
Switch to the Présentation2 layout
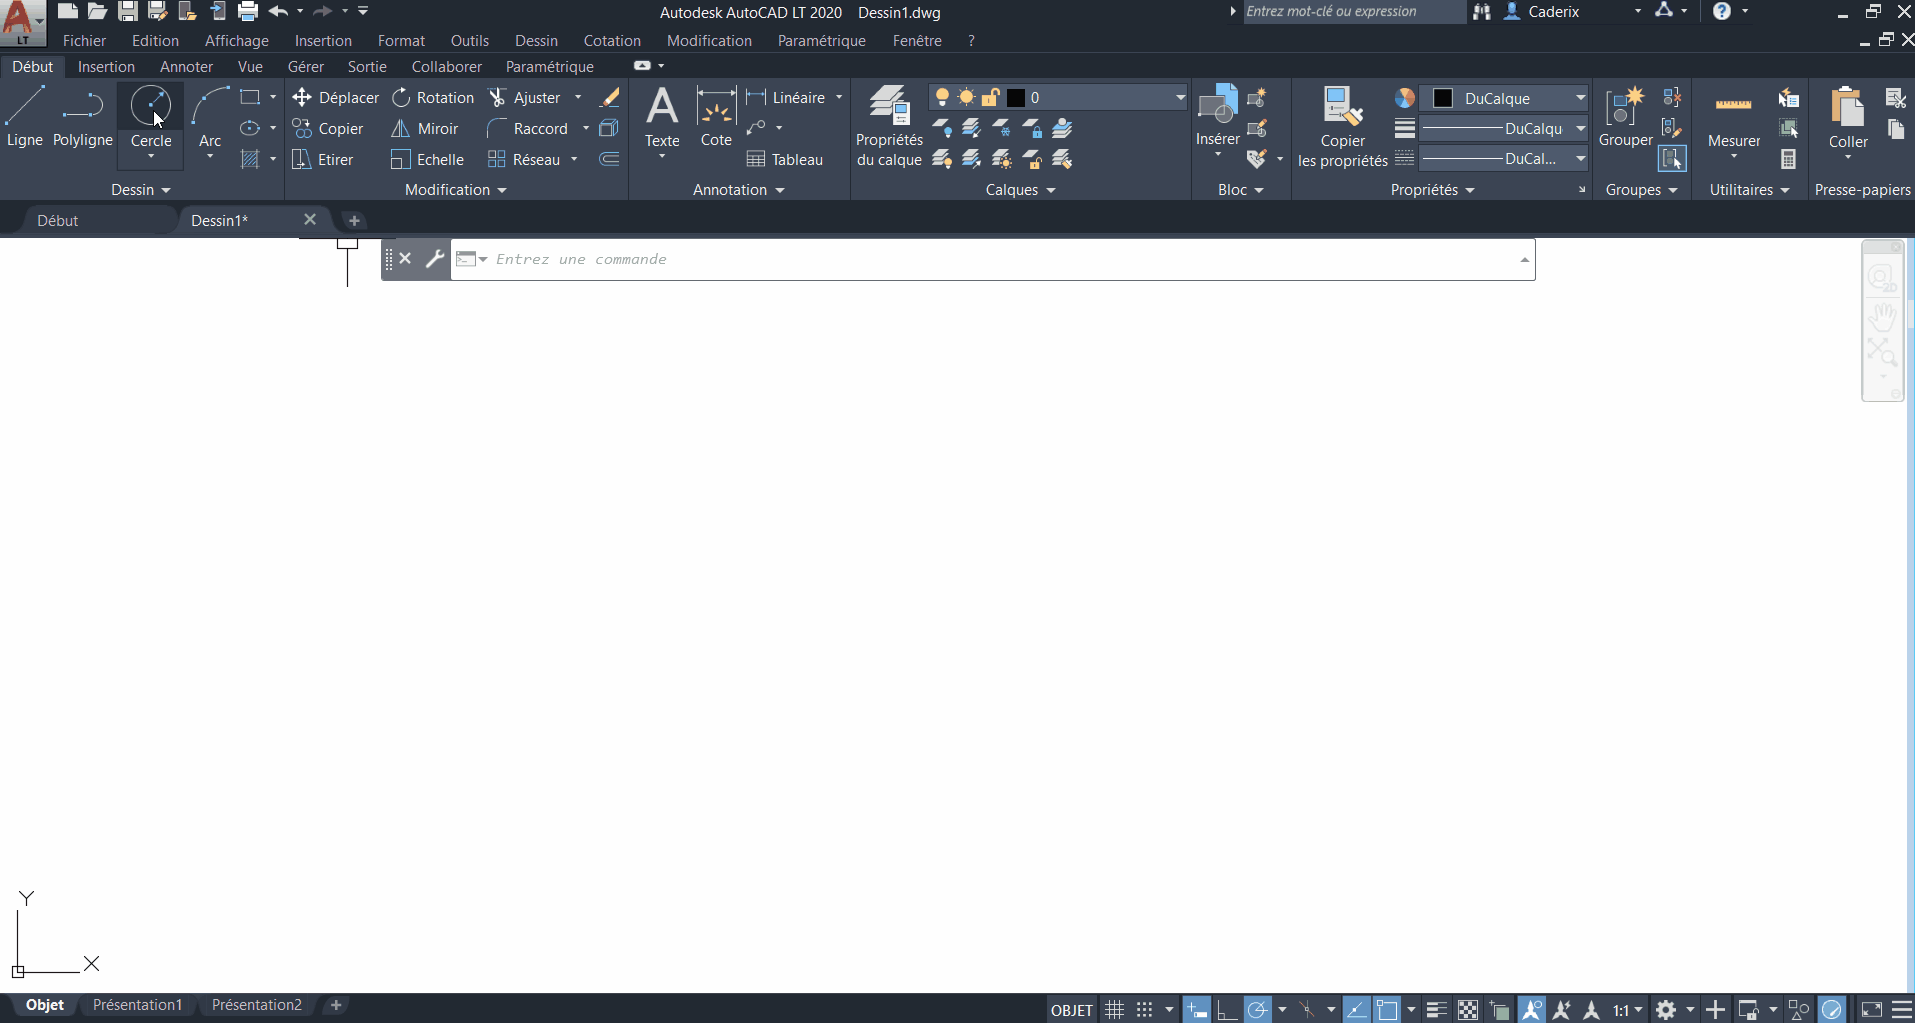click(x=256, y=1004)
